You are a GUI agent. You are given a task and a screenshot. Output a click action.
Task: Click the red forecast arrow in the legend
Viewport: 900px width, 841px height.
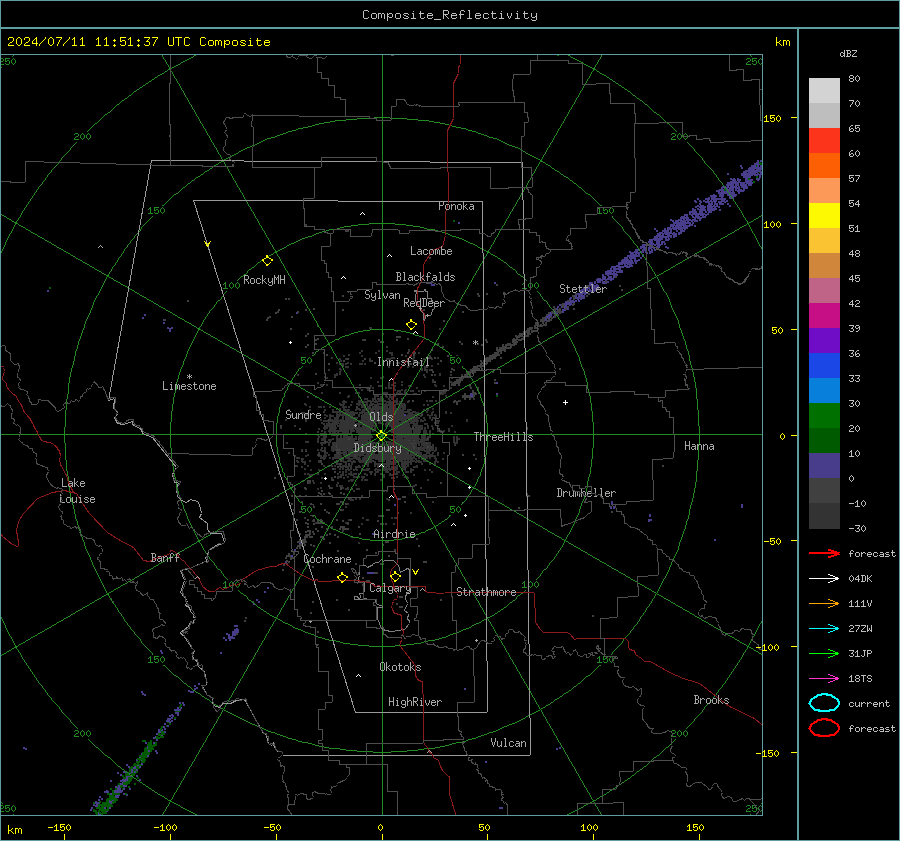pos(824,553)
